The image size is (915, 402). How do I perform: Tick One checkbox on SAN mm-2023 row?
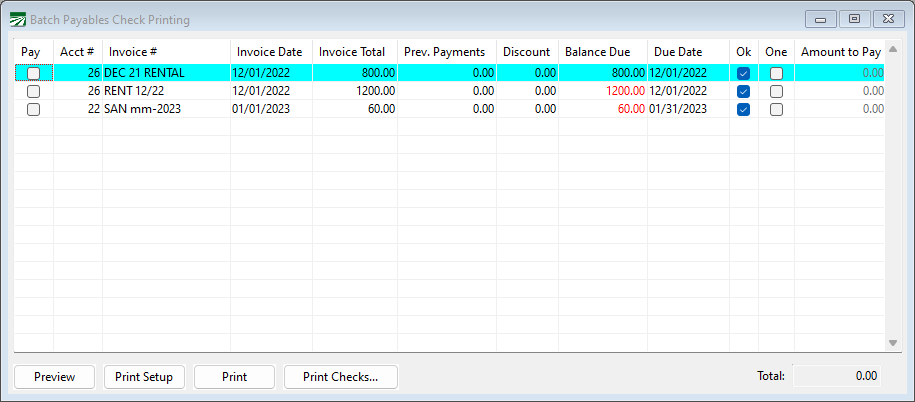point(776,109)
